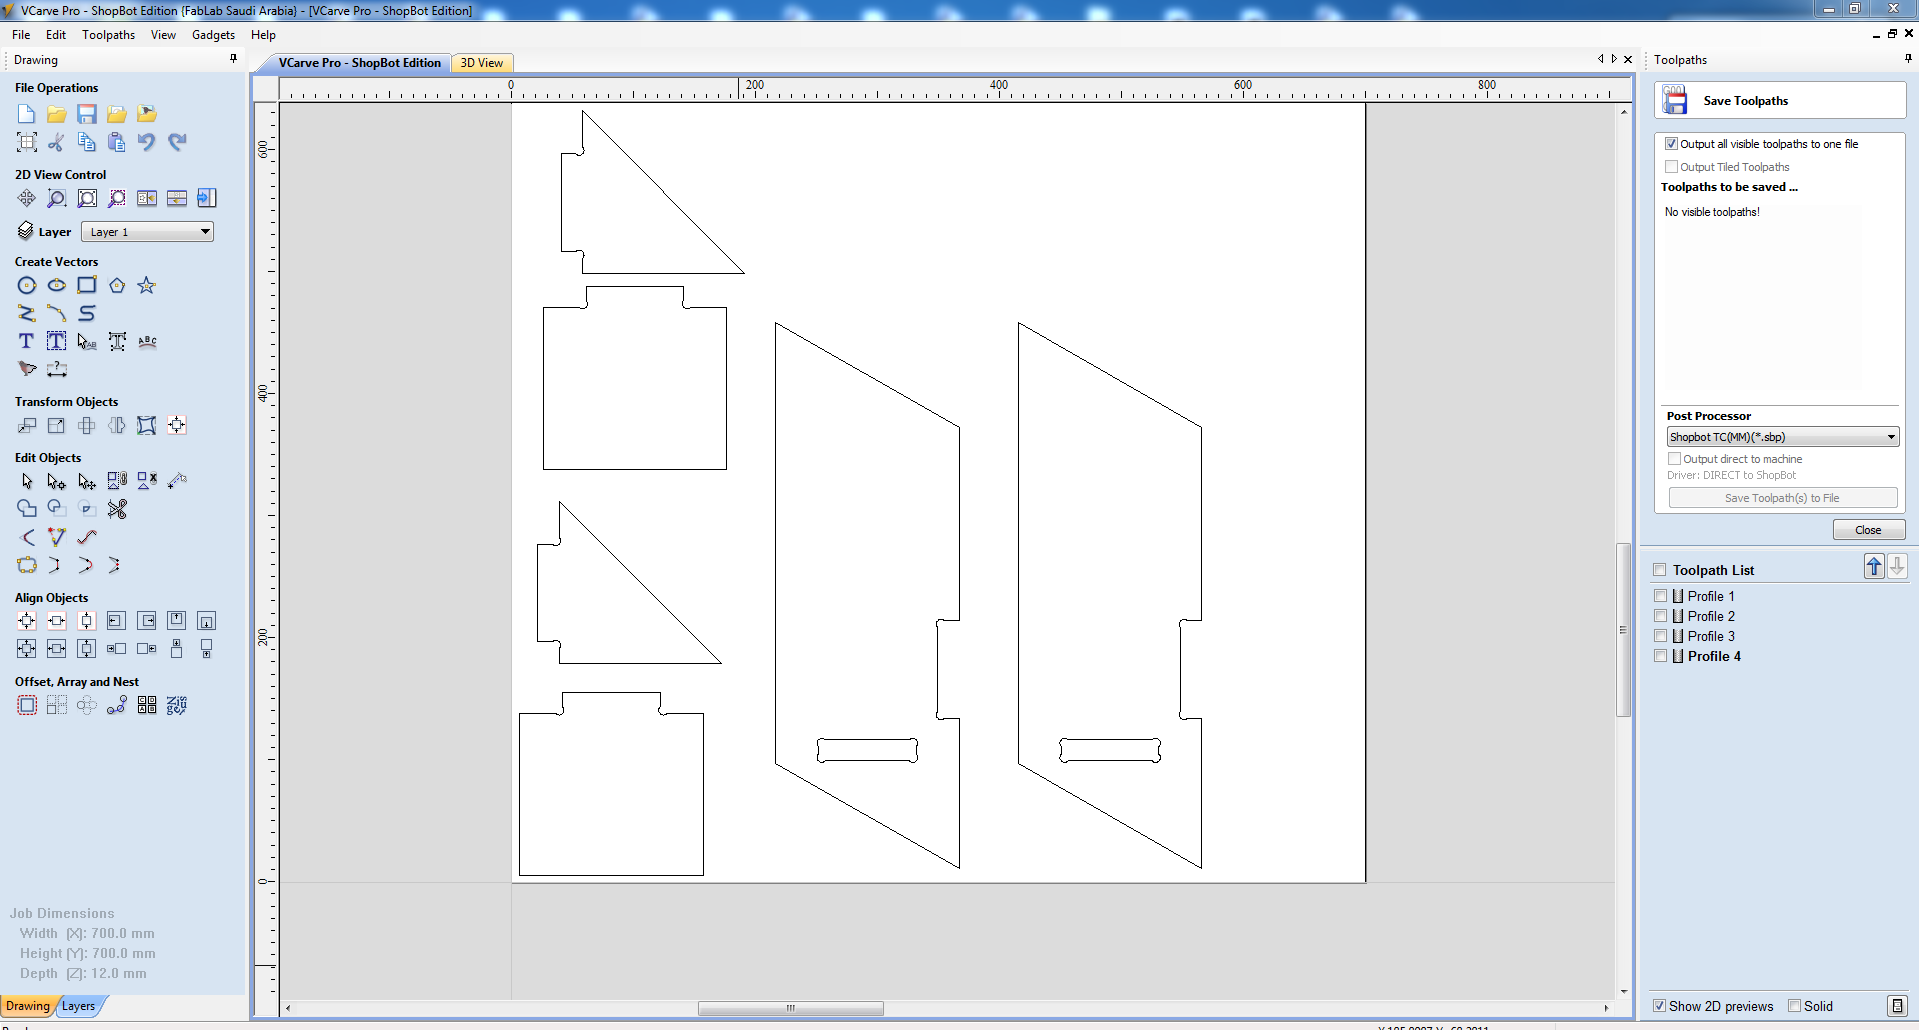1919x1030 pixels.
Task: Switch to the 3D View tab
Action: pyautogui.click(x=481, y=63)
